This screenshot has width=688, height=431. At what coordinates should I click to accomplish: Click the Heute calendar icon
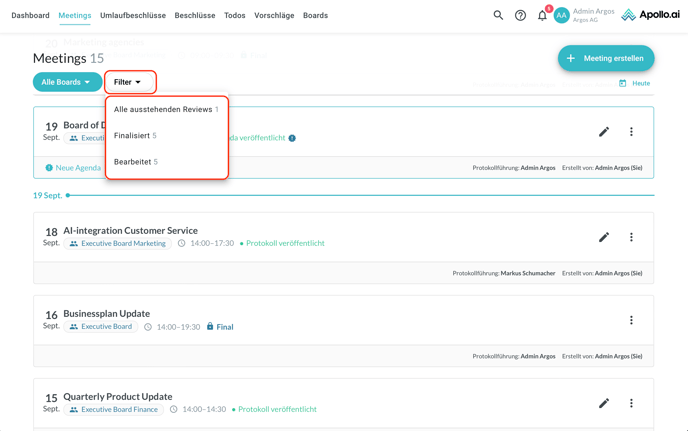tap(623, 83)
